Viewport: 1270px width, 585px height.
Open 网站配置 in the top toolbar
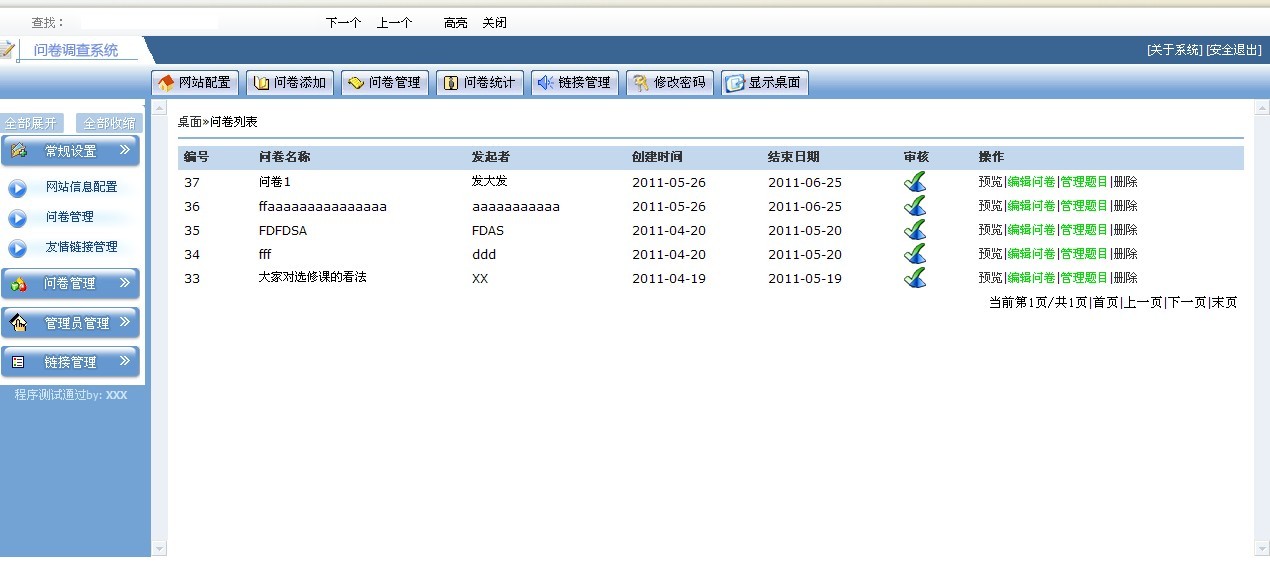coord(195,83)
